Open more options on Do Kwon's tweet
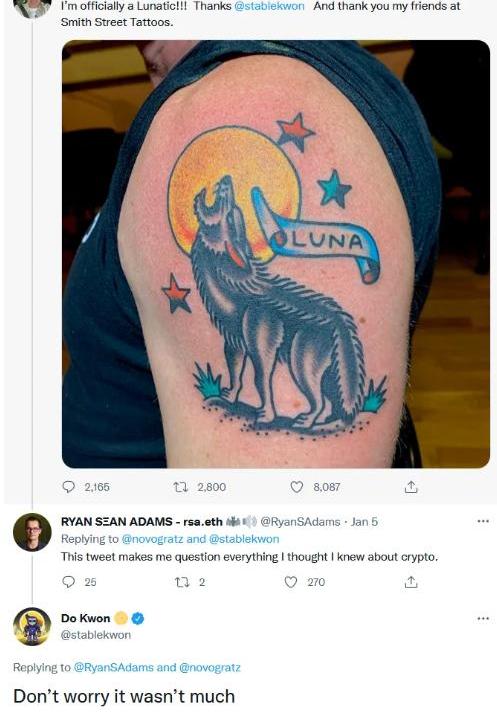497x715 pixels. (x=482, y=619)
